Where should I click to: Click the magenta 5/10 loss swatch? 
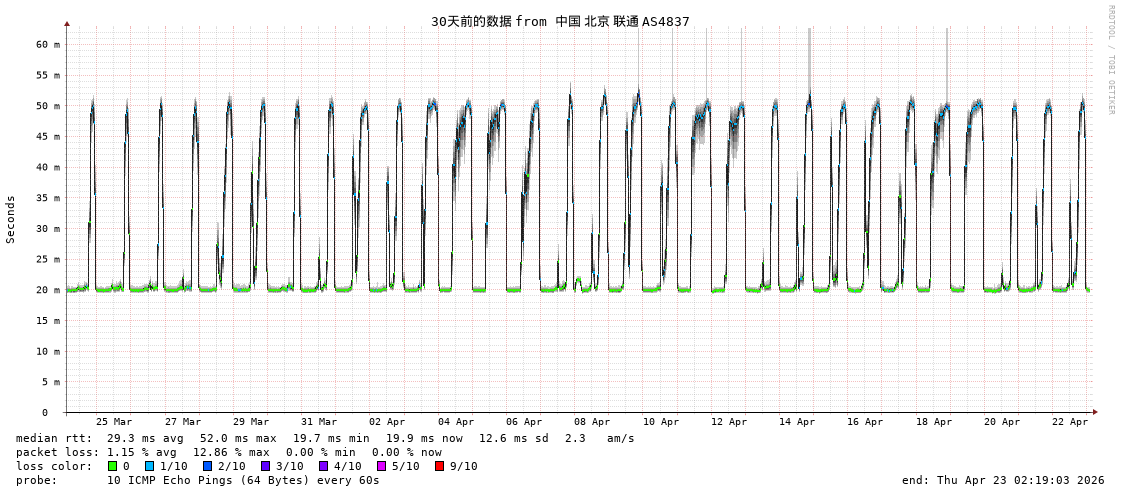click(381, 466)
